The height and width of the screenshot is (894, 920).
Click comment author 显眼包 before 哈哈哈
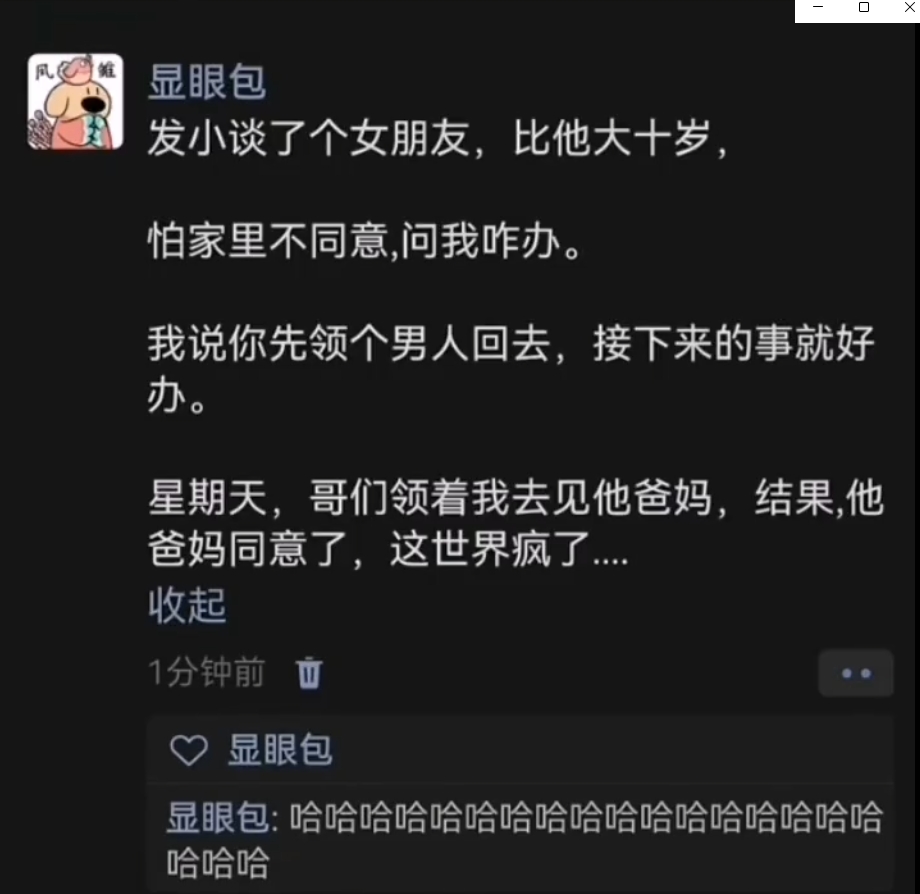click(x=218, y=818)
